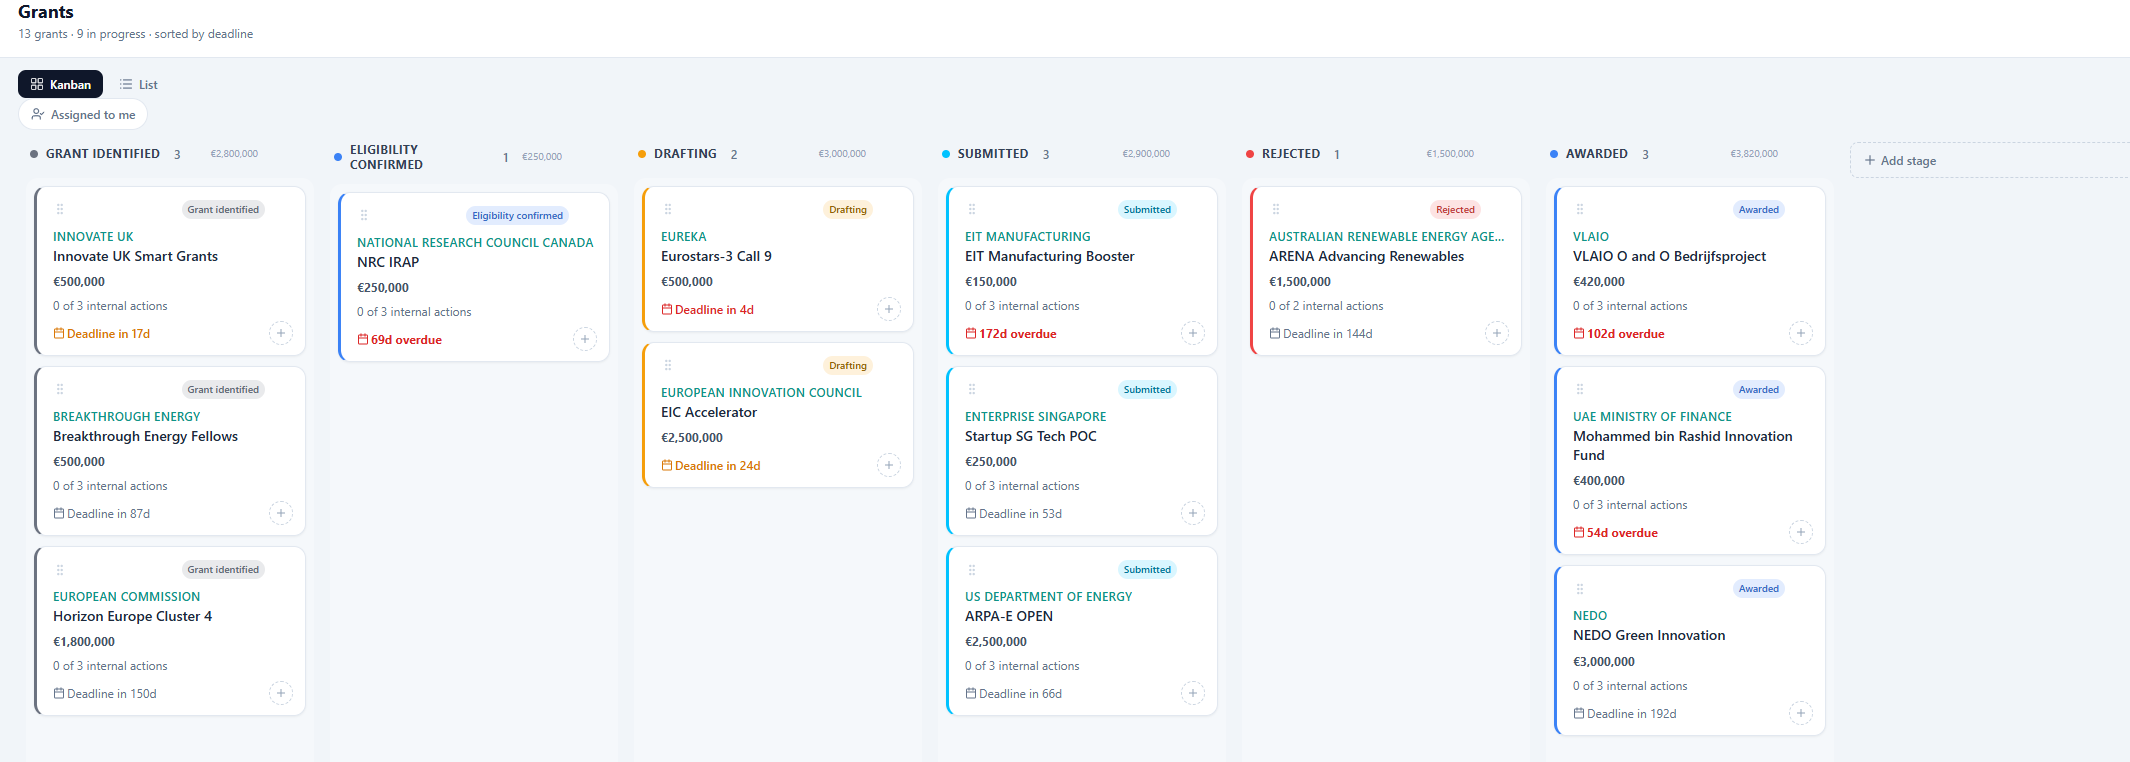The height and width of the screenshot is (762, 2130).
Task: Click plus icon on NEDO Green Innovation card
Action: pos(1801,713)
